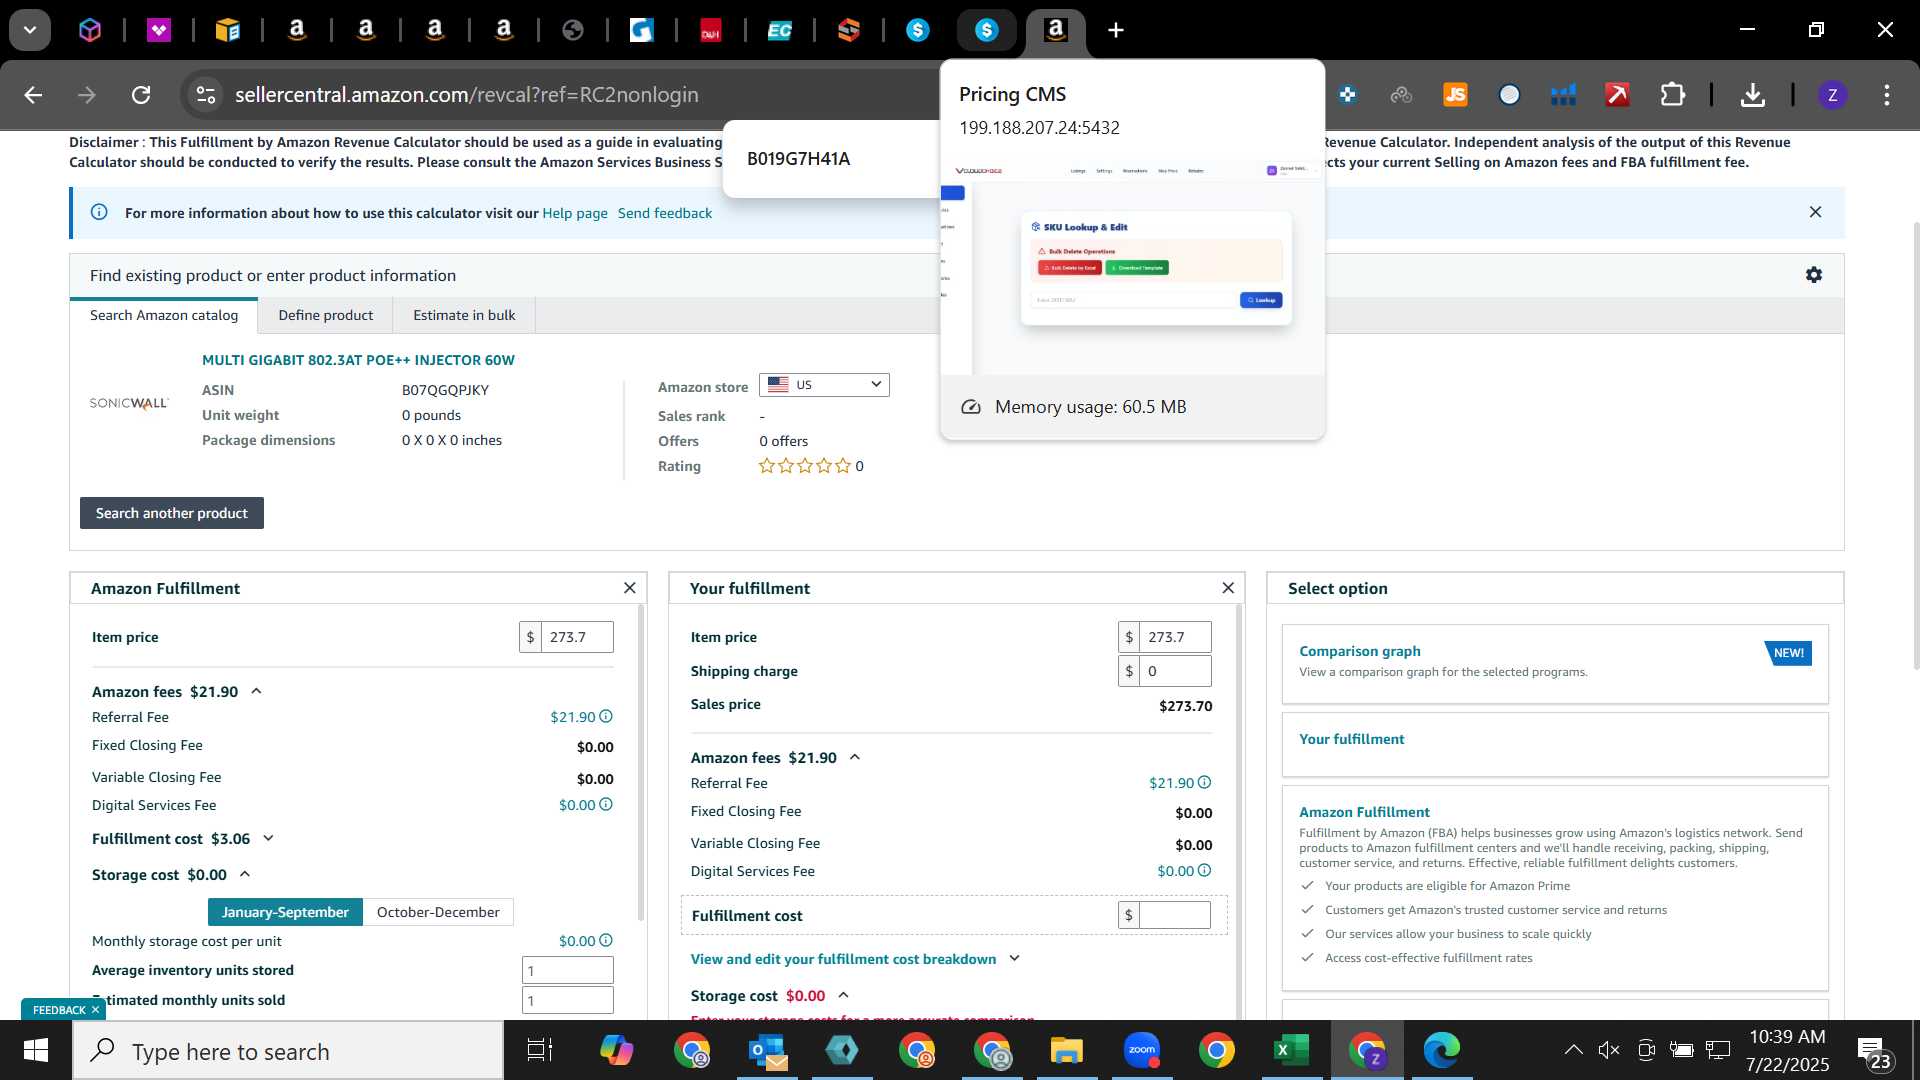Open the tab search dropdown arrow
This screenshot has width=1920, height=1080.
point(30,30)
